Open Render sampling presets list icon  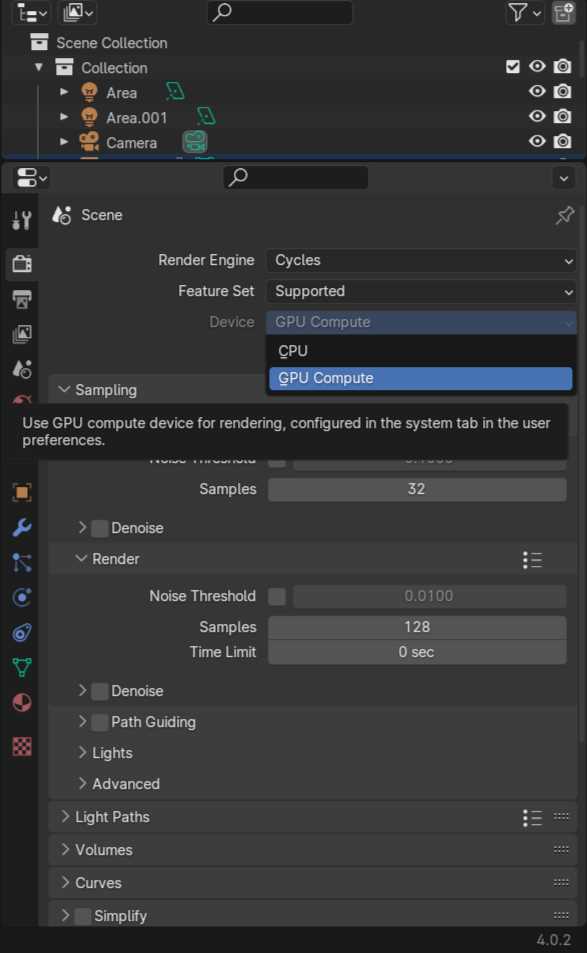tap(532, 560)
